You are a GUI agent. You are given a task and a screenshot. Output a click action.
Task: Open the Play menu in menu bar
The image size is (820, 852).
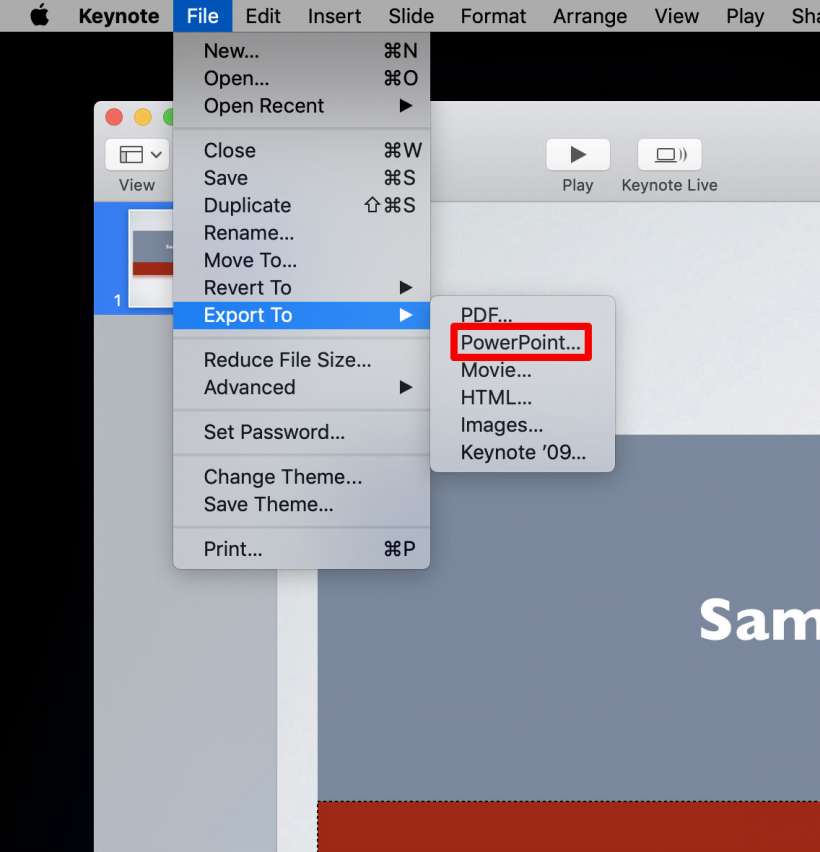tap(745, 16)
